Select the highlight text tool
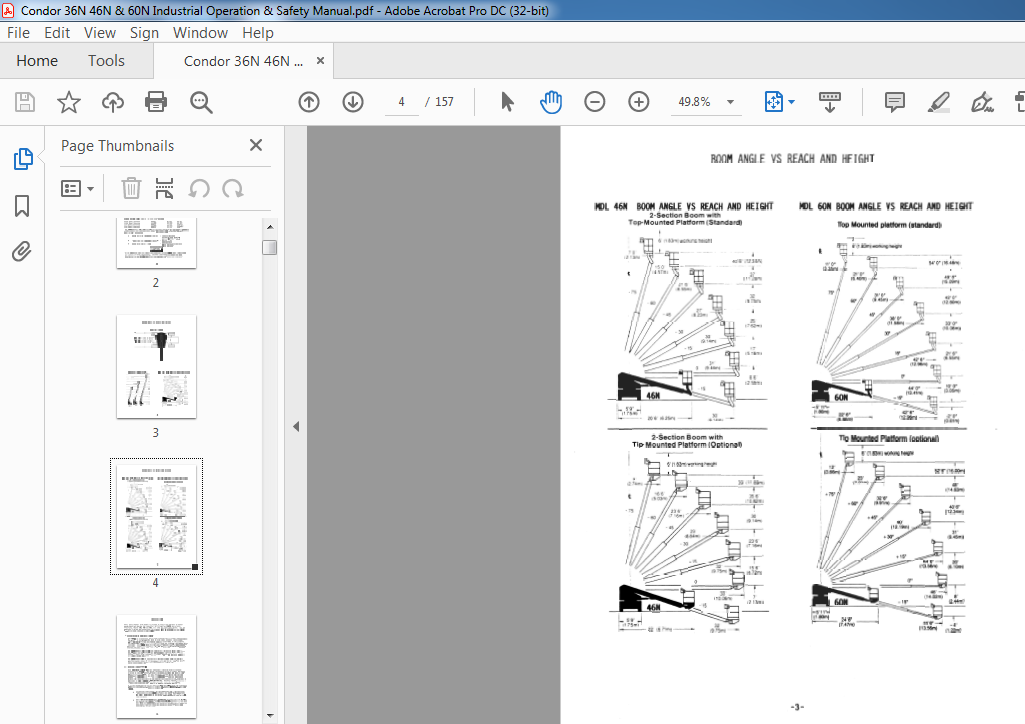Viewport: 1025px width, 724px height. point(939,102)
